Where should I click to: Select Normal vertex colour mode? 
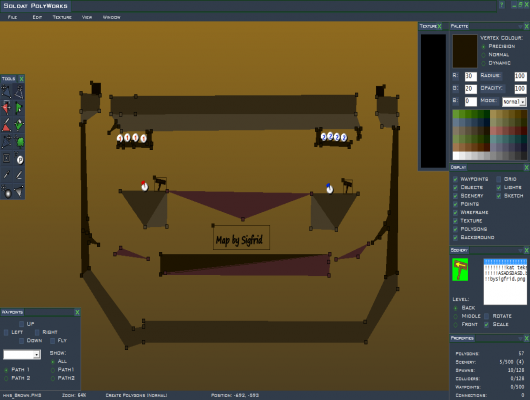coord(483,55)
